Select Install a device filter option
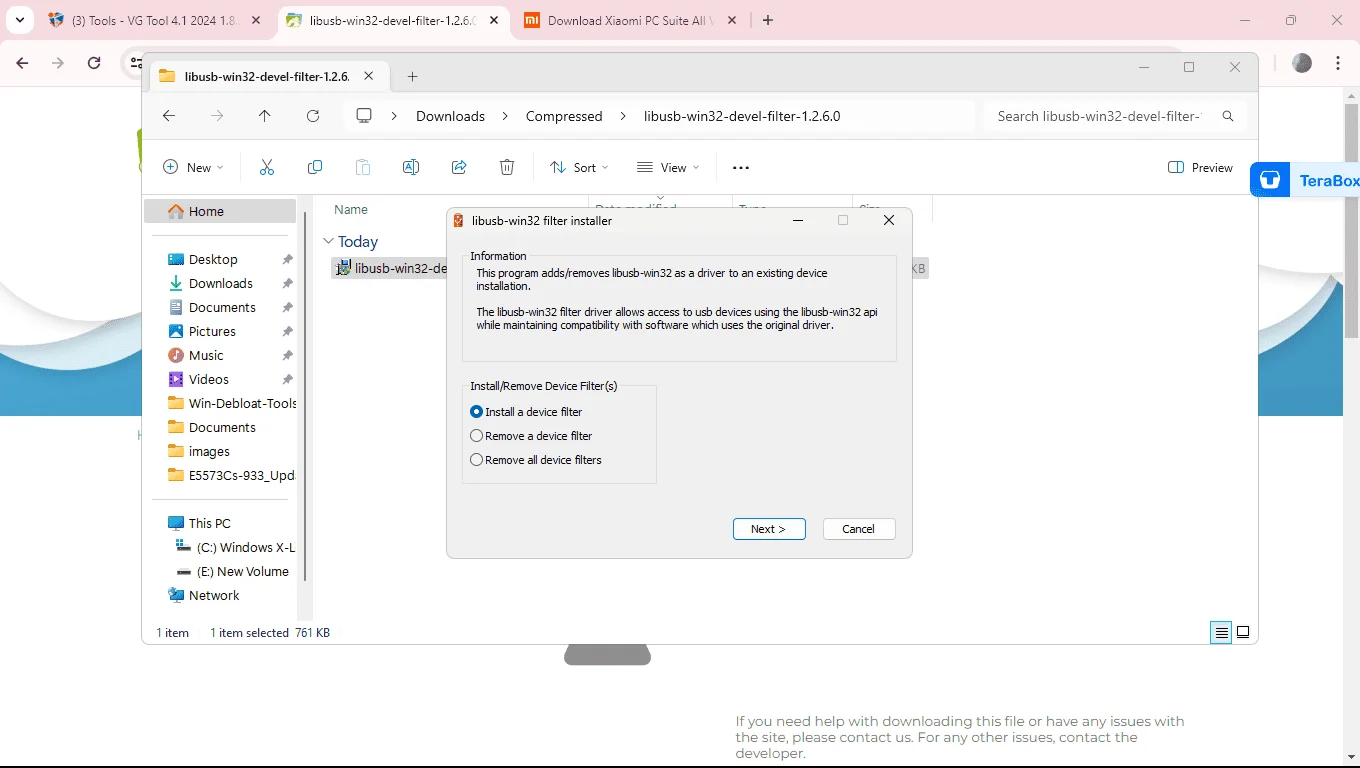Image resolution: width=1360 pixels, height=768 pixels. pyautogui.click(x=526, y=412)
